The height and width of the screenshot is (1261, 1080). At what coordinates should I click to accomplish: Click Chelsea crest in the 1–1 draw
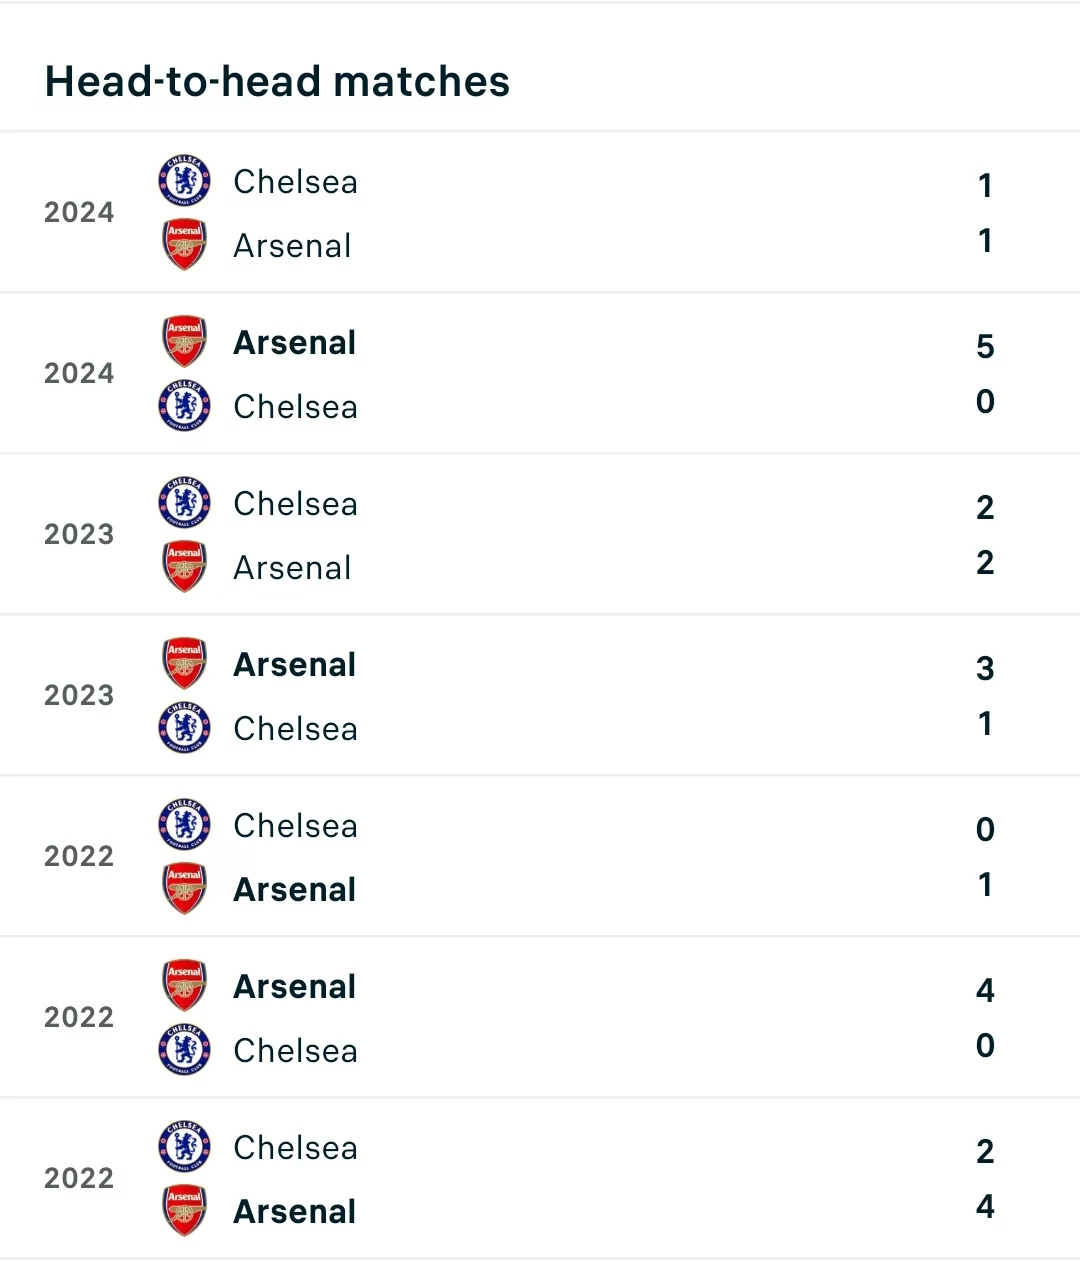pyautogui.click(x=184, y=181)
